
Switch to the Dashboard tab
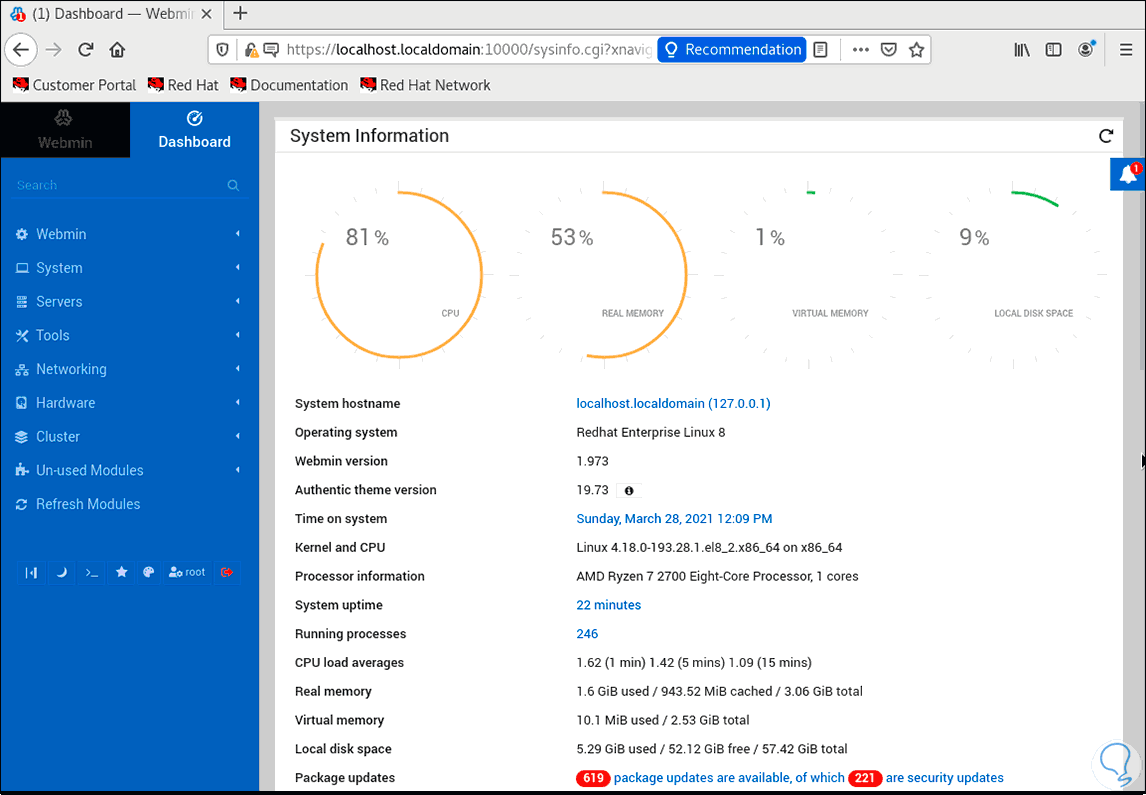194,130
